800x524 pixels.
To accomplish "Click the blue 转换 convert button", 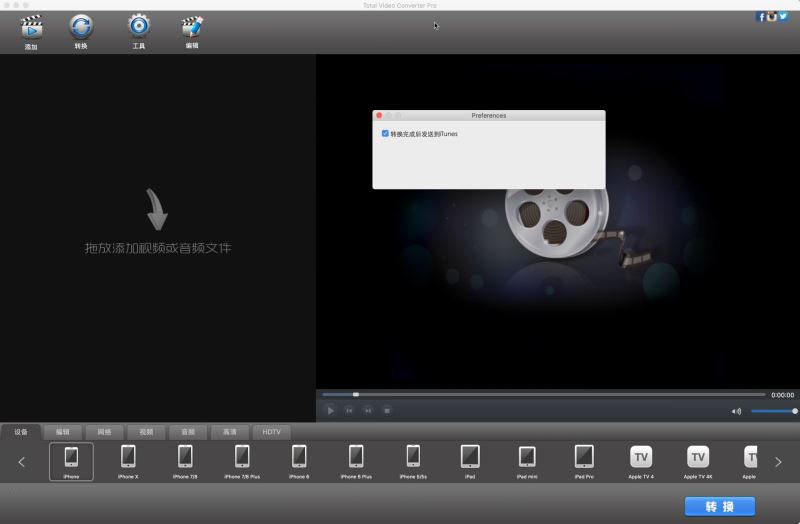I will pos(719,506).
